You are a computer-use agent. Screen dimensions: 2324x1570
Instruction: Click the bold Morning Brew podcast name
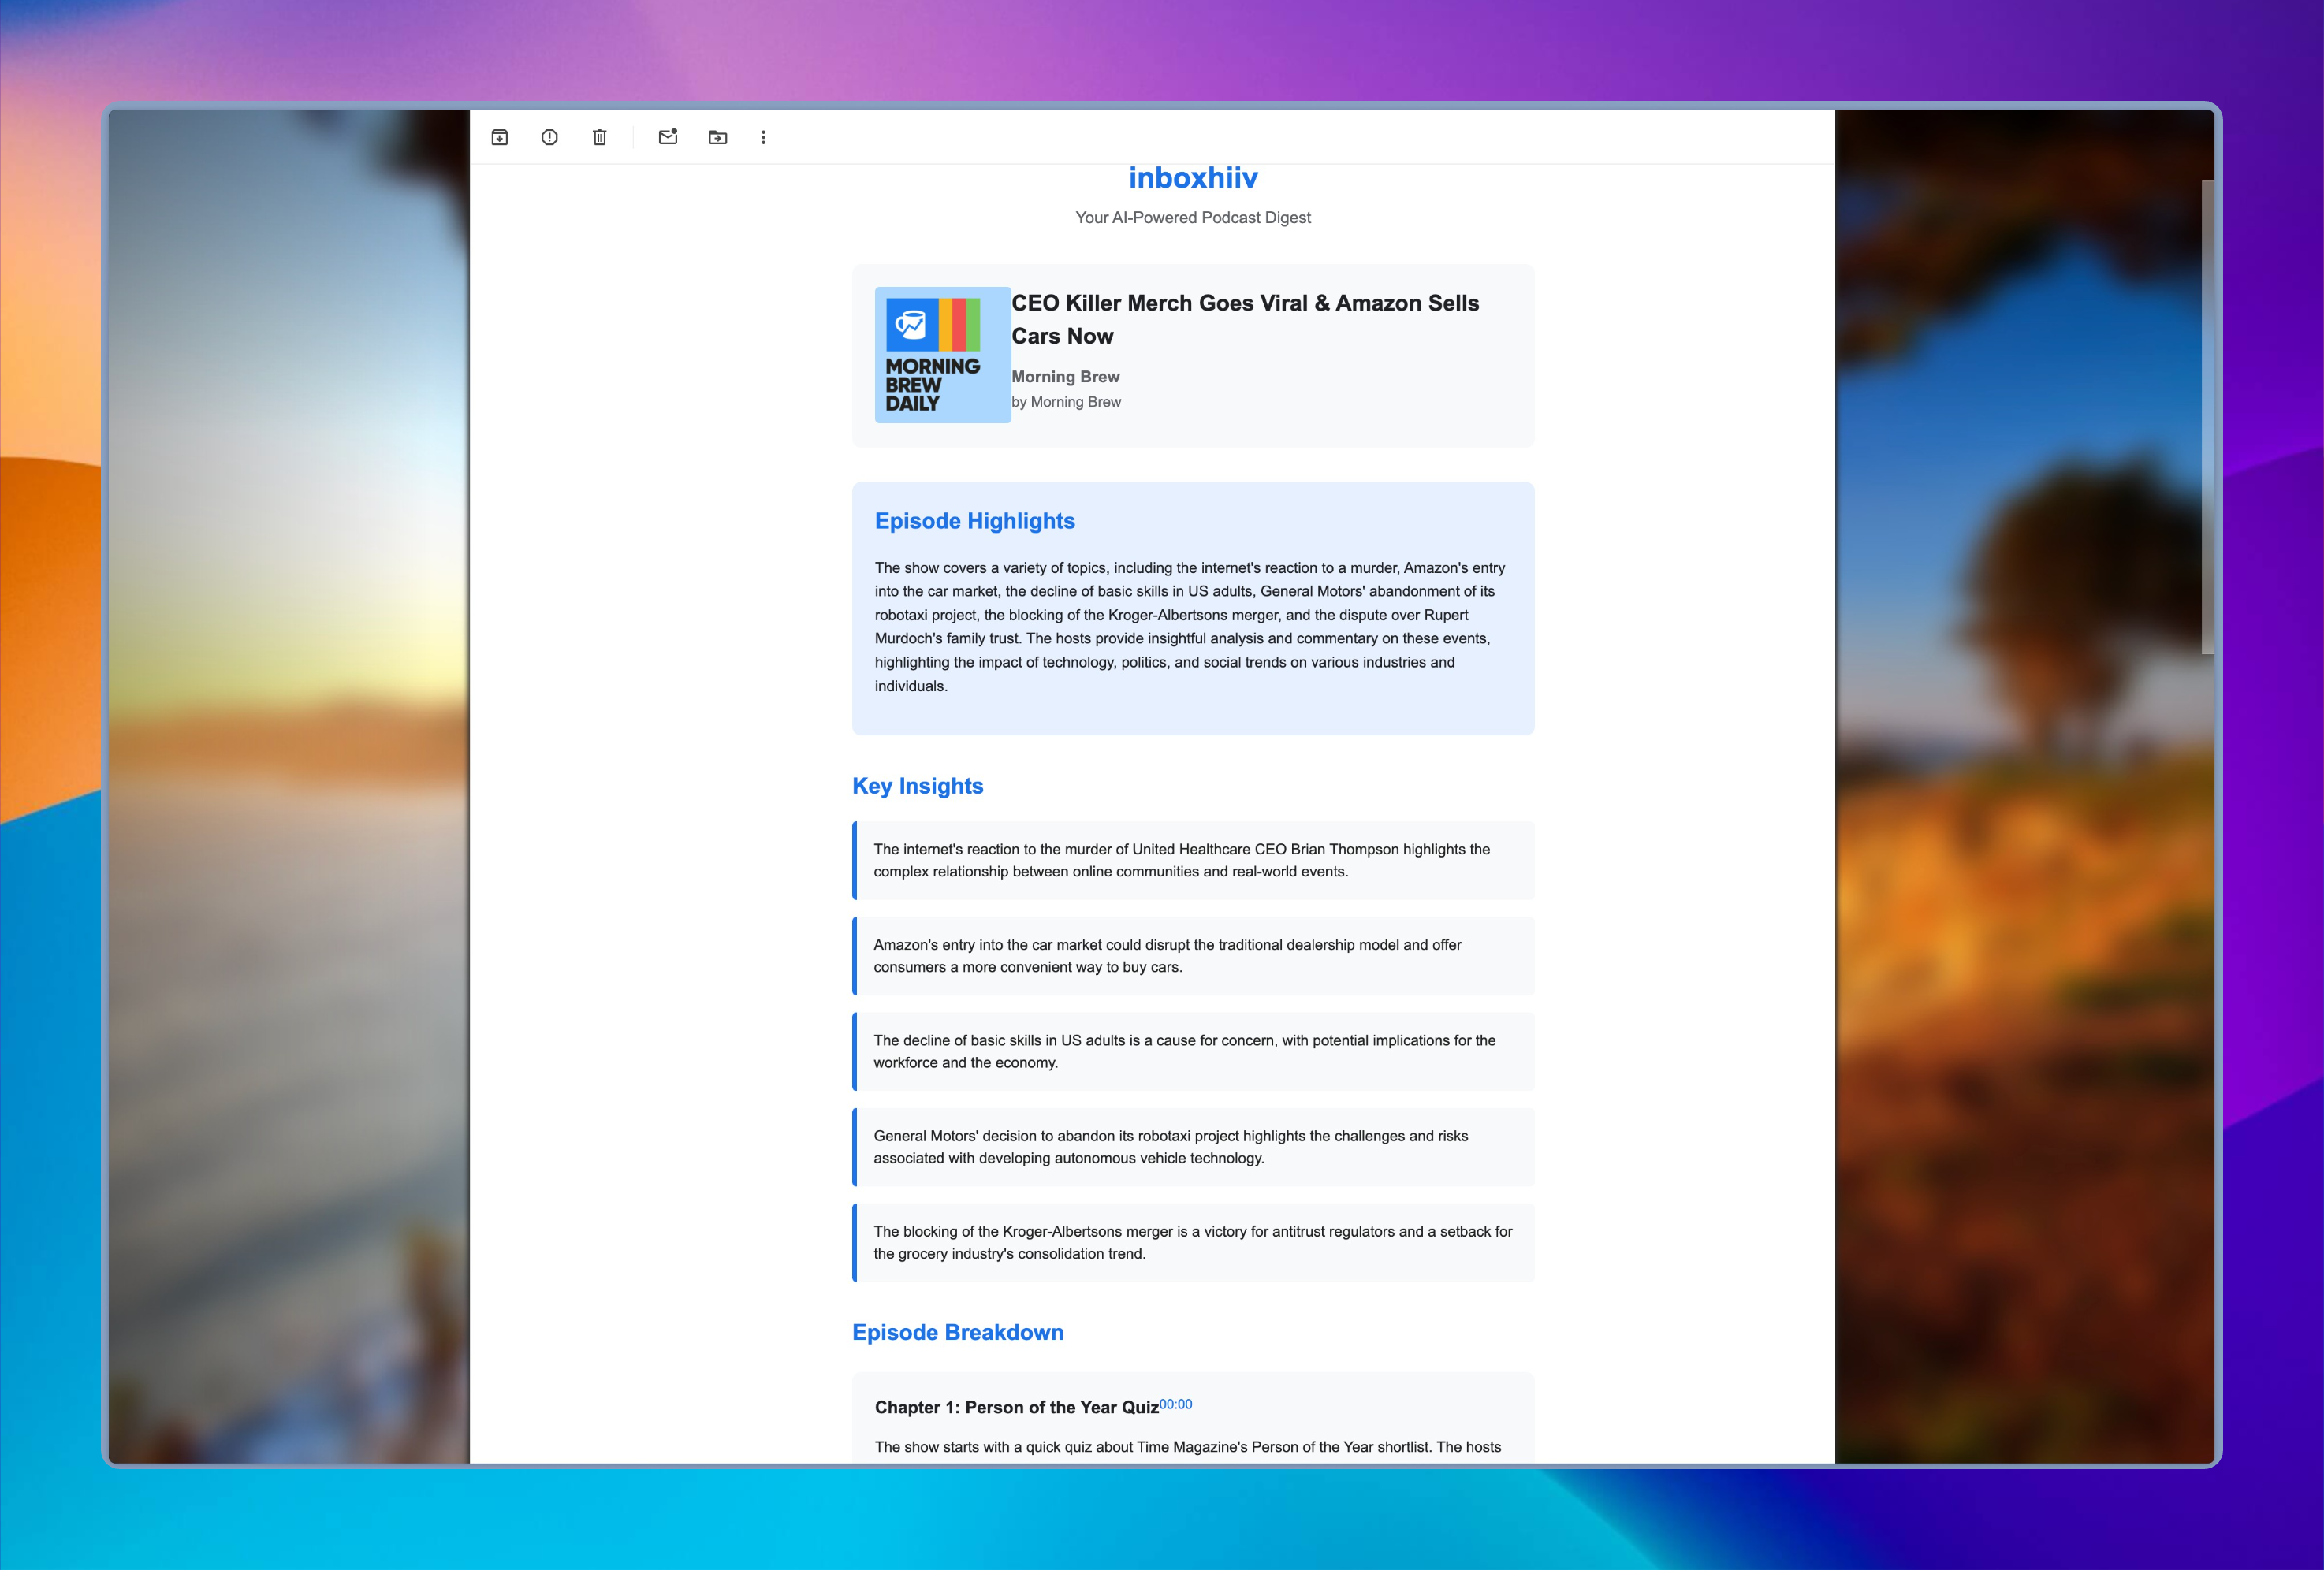coord(1065,376)
